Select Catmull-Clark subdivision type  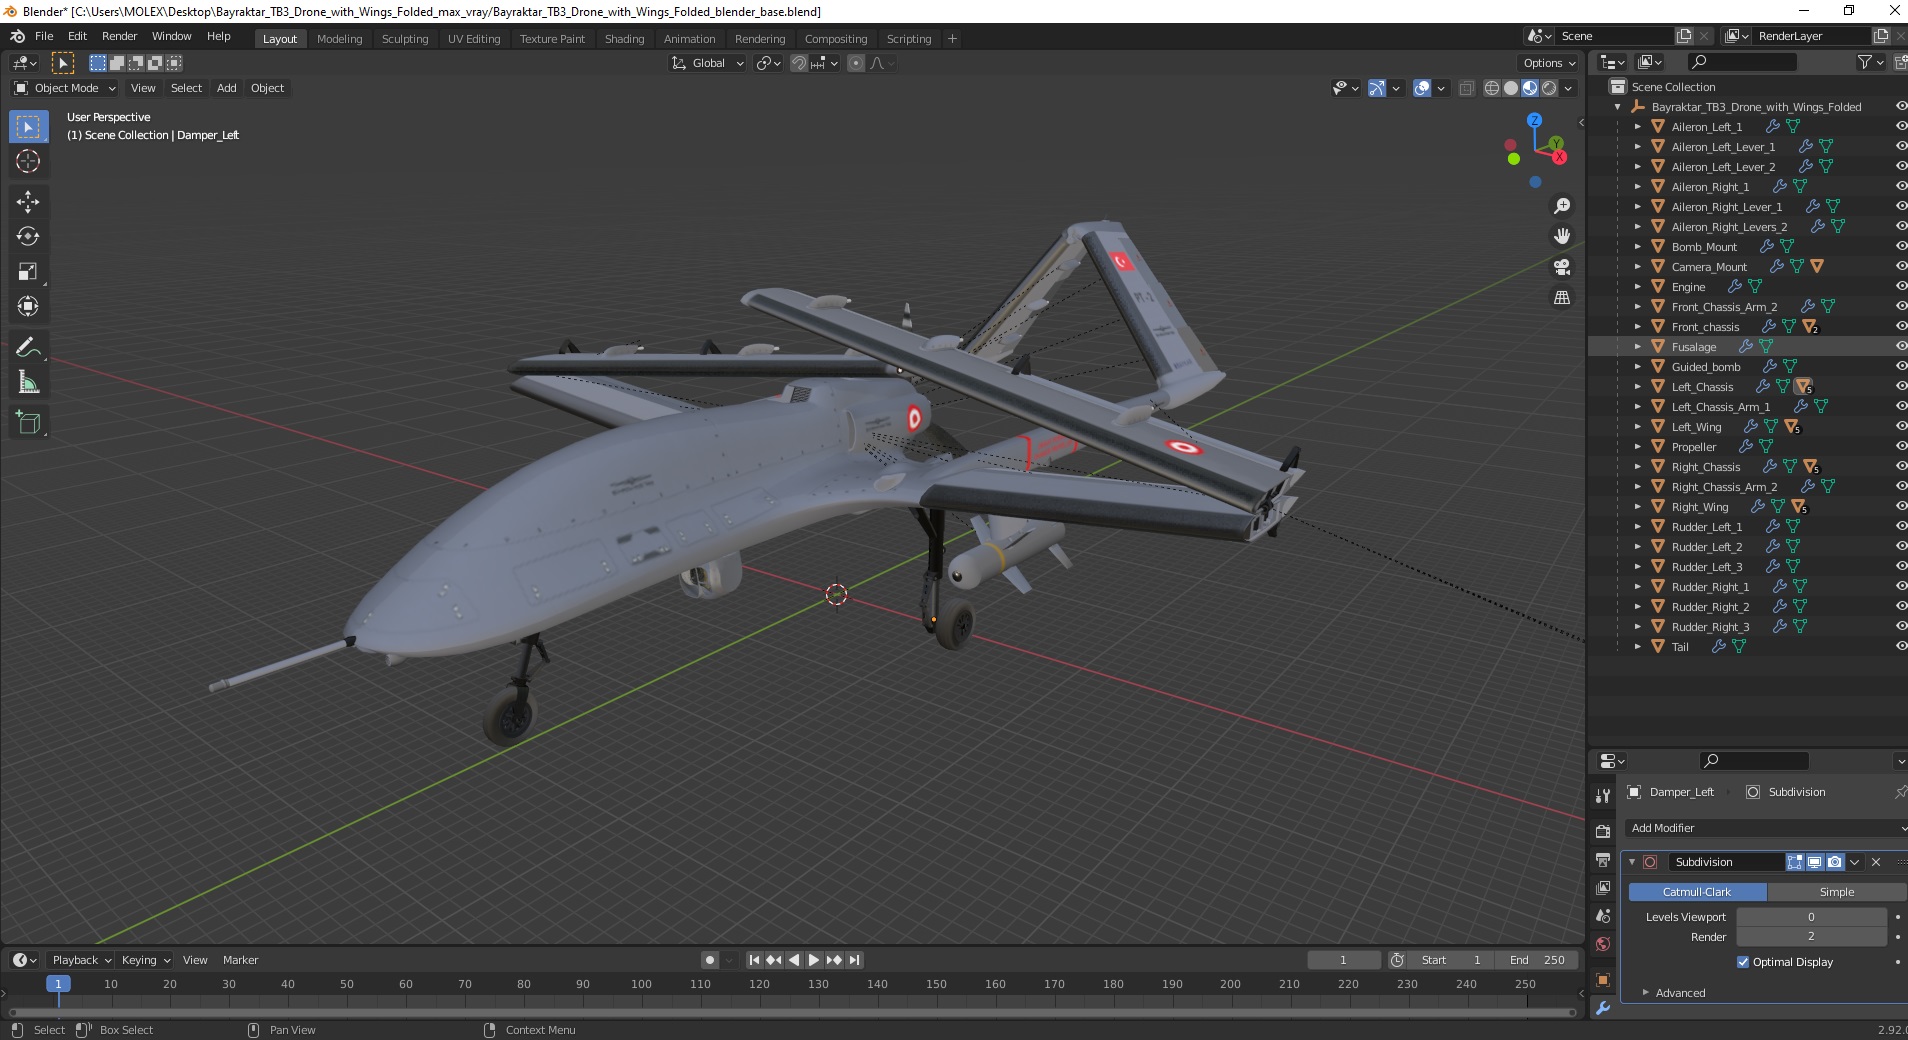tap(1697, 892)
